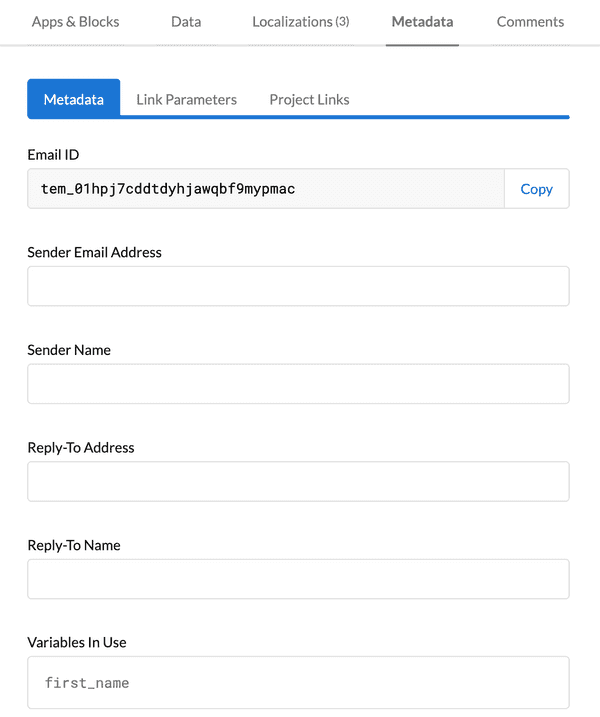Switch to the Data tab
The height and width of the screenshot is (717, 600).
[186, 21]
